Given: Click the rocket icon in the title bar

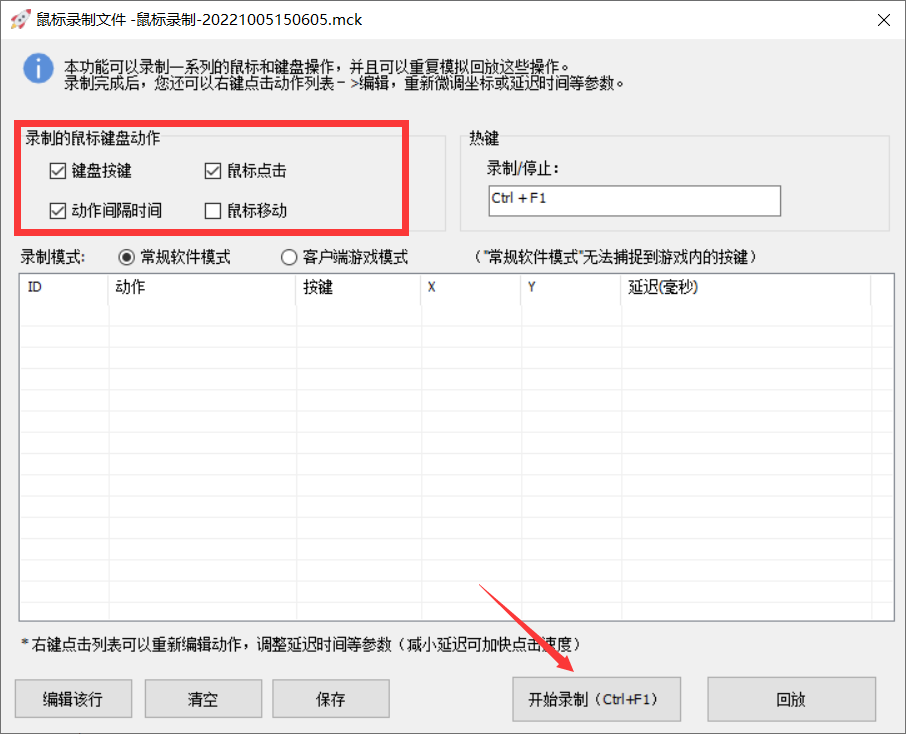Looking at the screenshot, I should 18,19.
